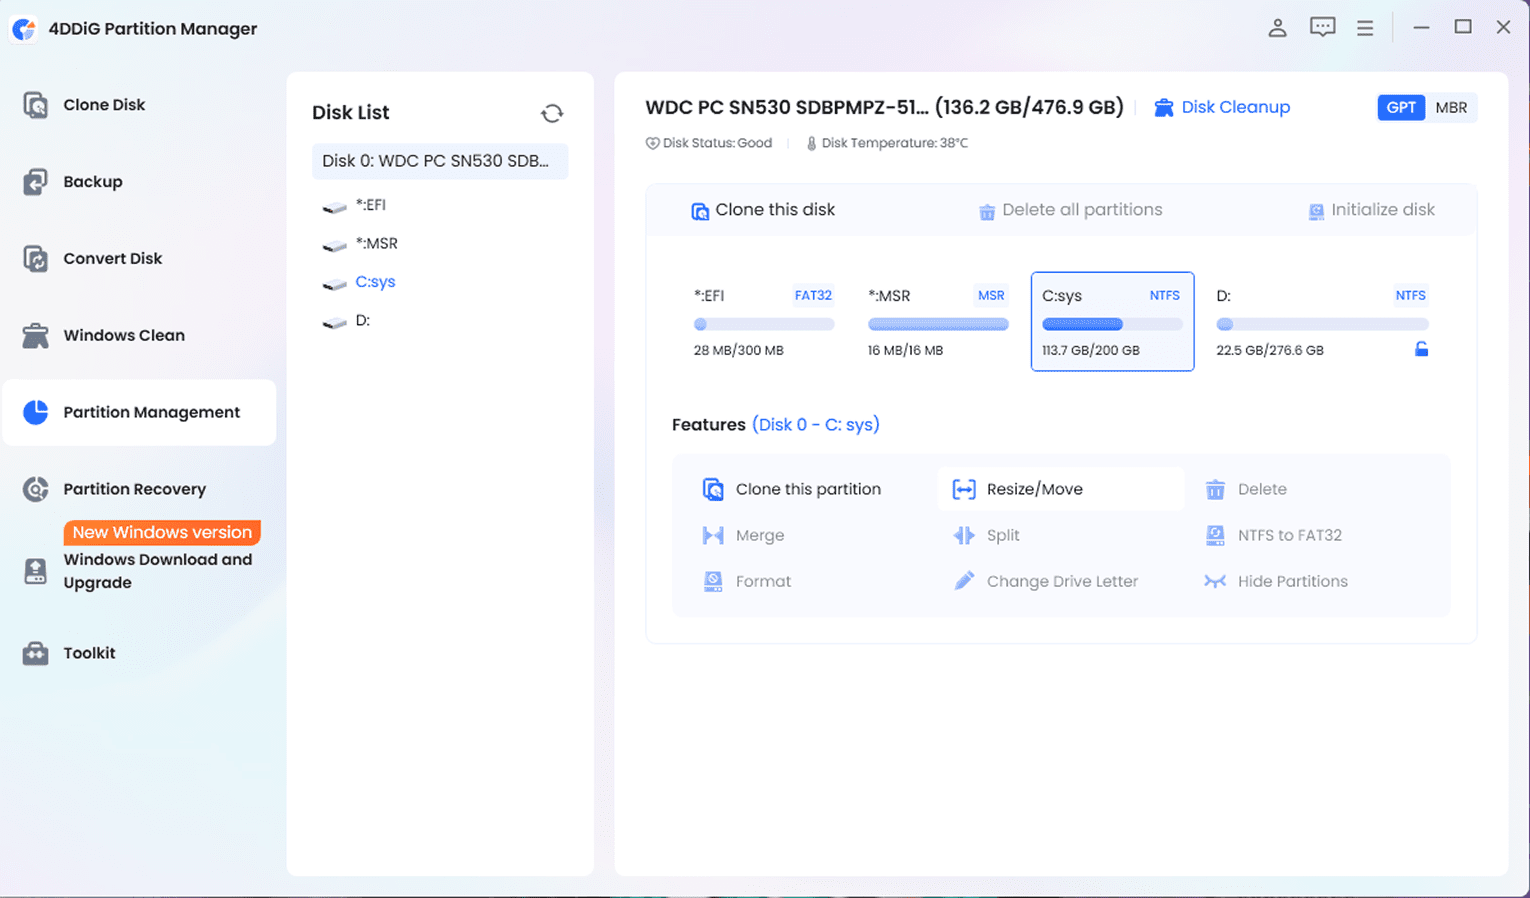
Task: Switch to MBR
Action: pos(1451,107)
